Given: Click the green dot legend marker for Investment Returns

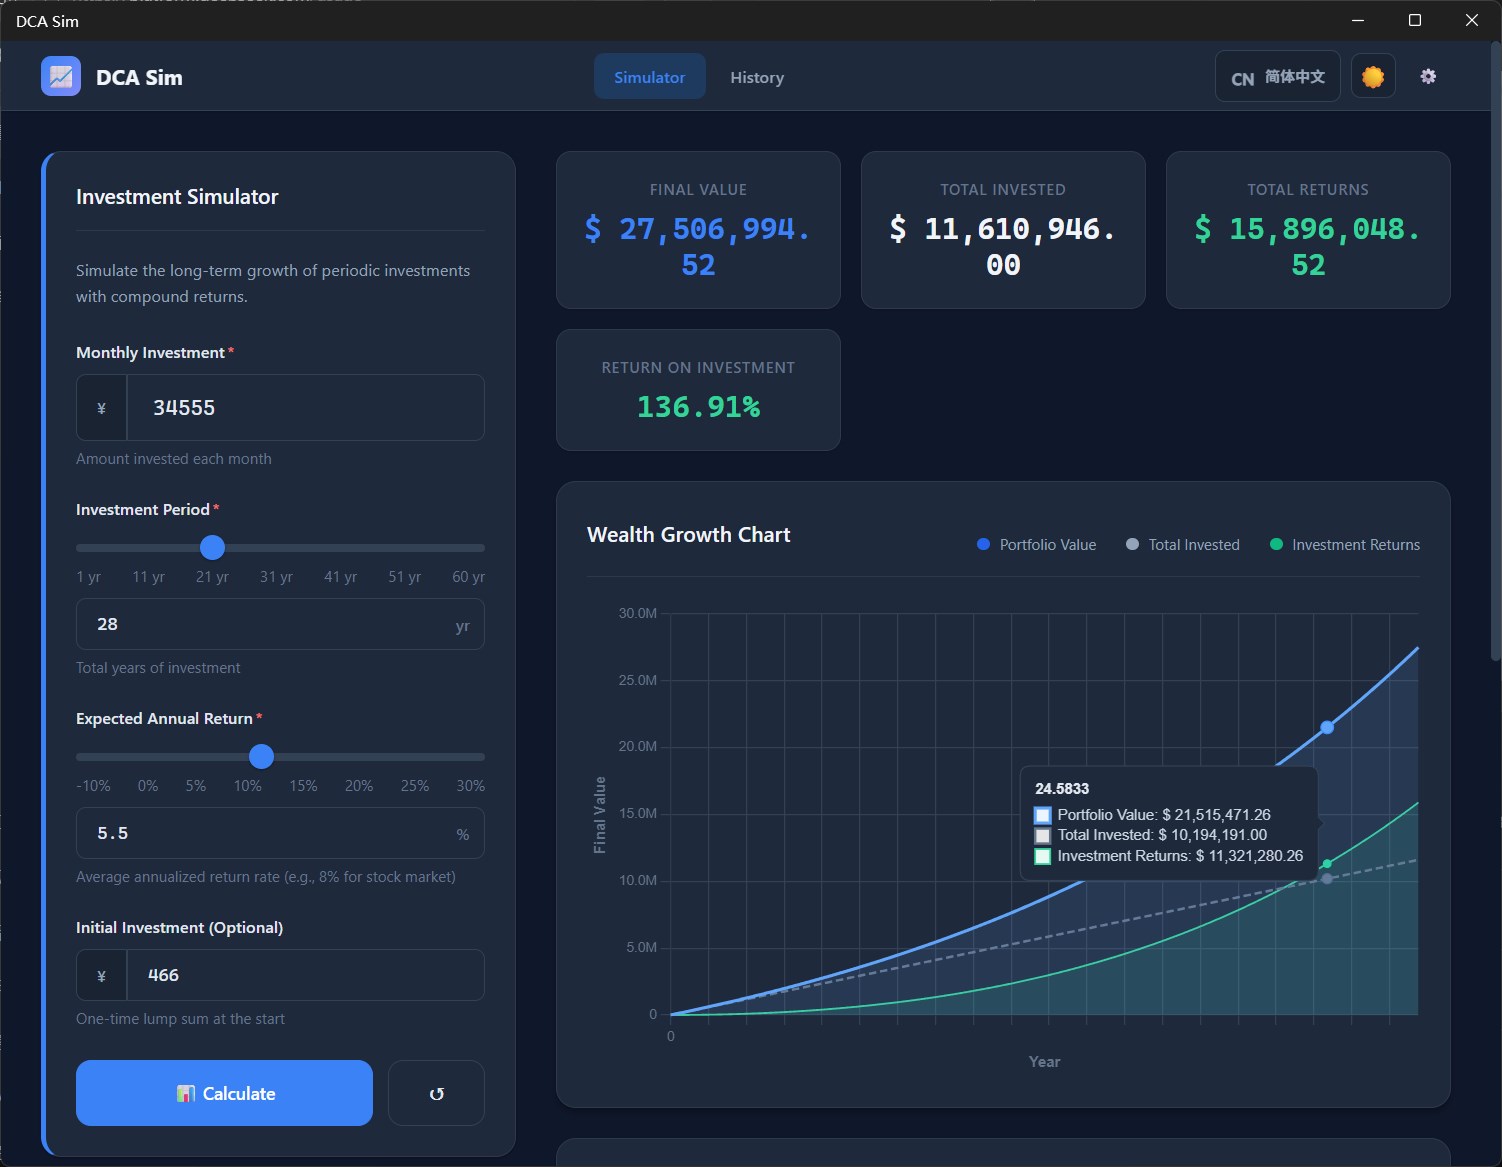Looking at the screenshot, I should [1276, 544].
